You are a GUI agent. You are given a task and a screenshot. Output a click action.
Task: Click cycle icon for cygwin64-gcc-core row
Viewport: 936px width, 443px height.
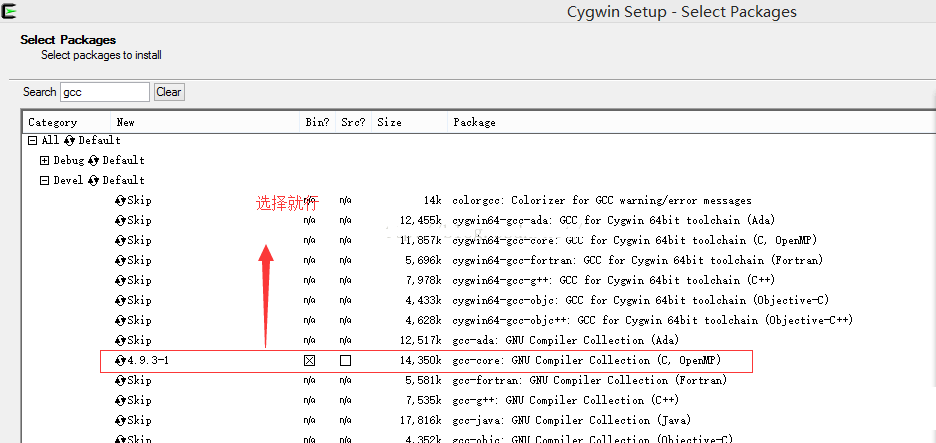click(120, 241)
